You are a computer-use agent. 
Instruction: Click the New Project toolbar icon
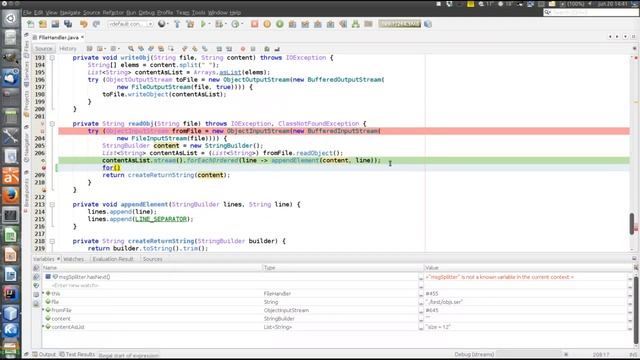point(43,24)
